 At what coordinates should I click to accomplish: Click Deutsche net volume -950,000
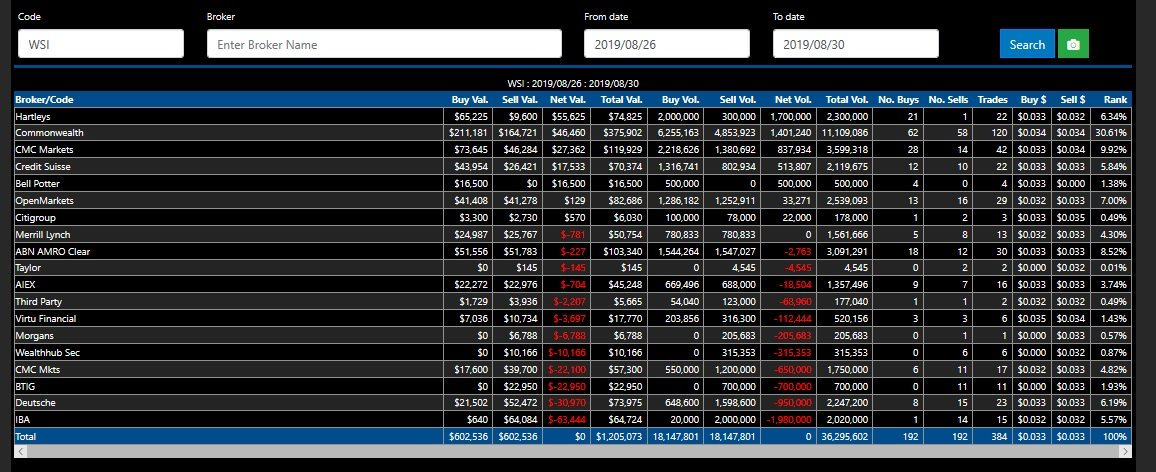tap(791, 403)
